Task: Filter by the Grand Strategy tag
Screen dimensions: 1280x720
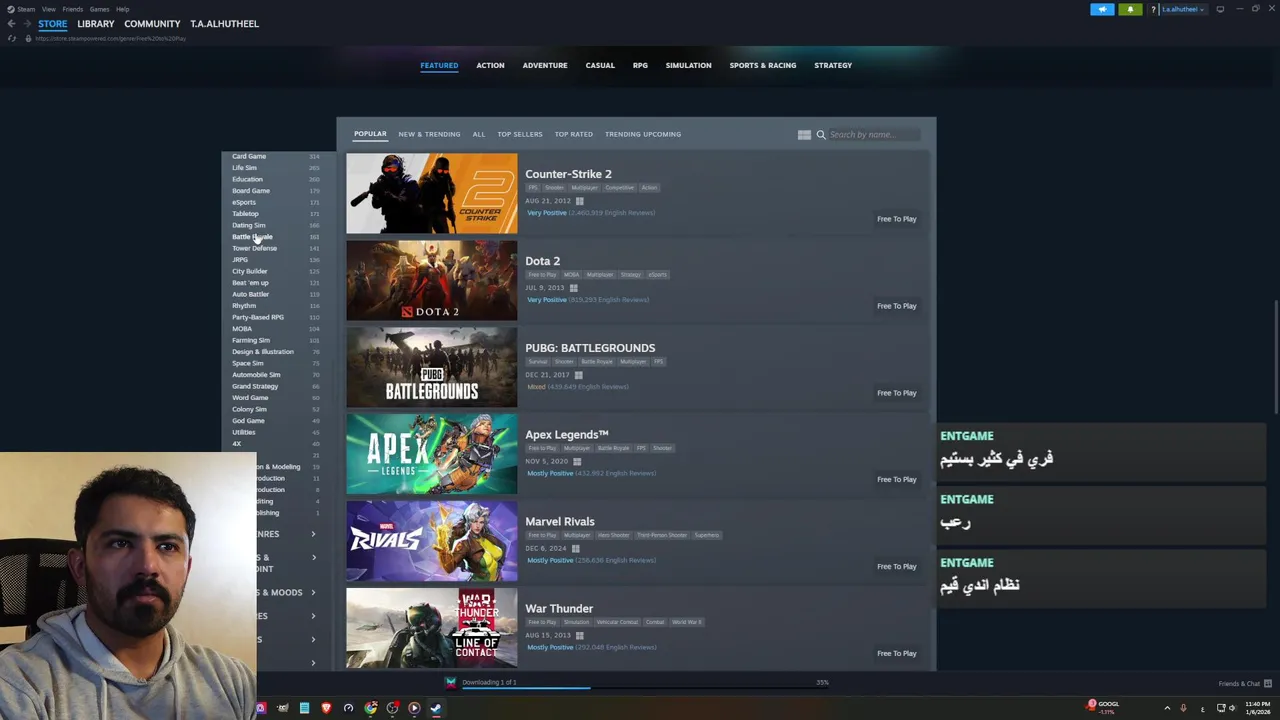Action: tap(255, 386)
